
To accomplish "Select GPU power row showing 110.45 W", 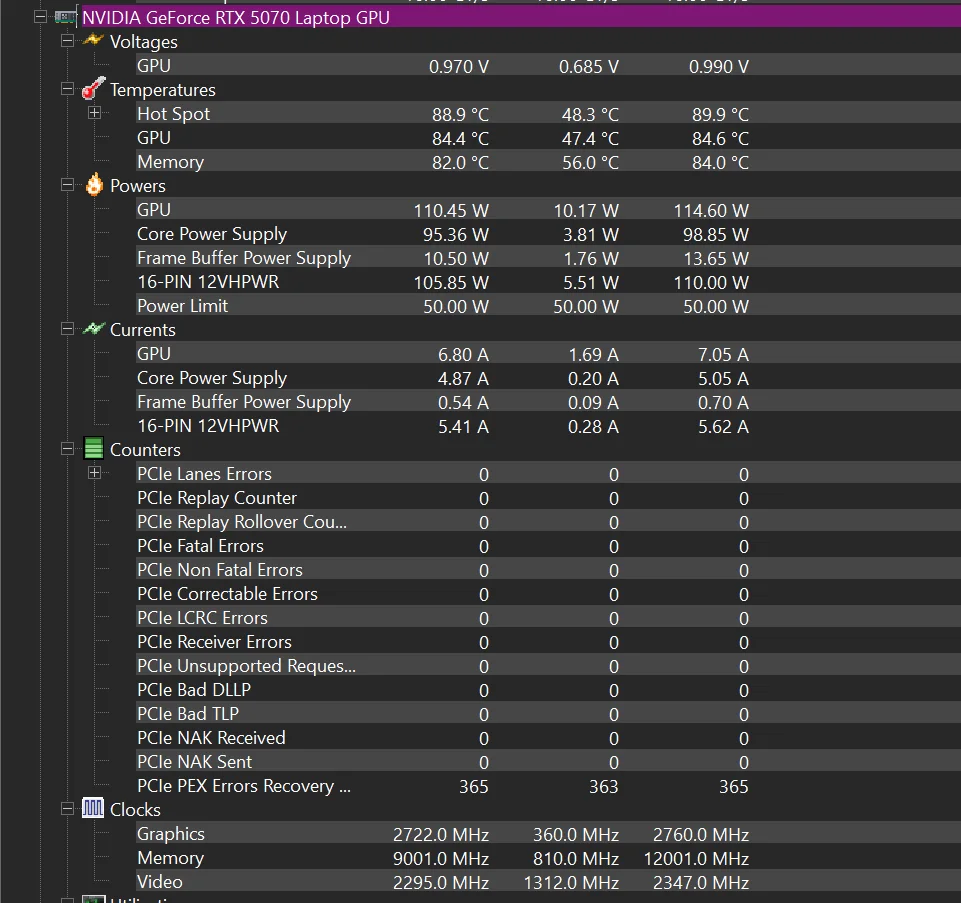I will coord(548,210).
